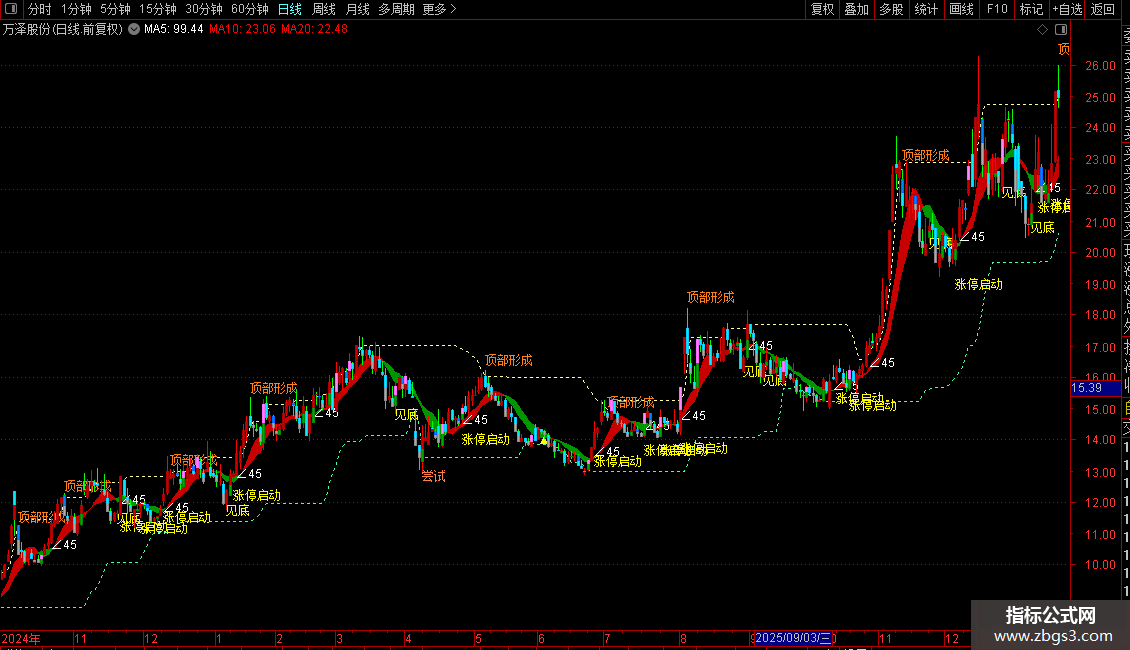
Task: Activate the 画线 drawing tools
Action: click(x=961, y=9)
